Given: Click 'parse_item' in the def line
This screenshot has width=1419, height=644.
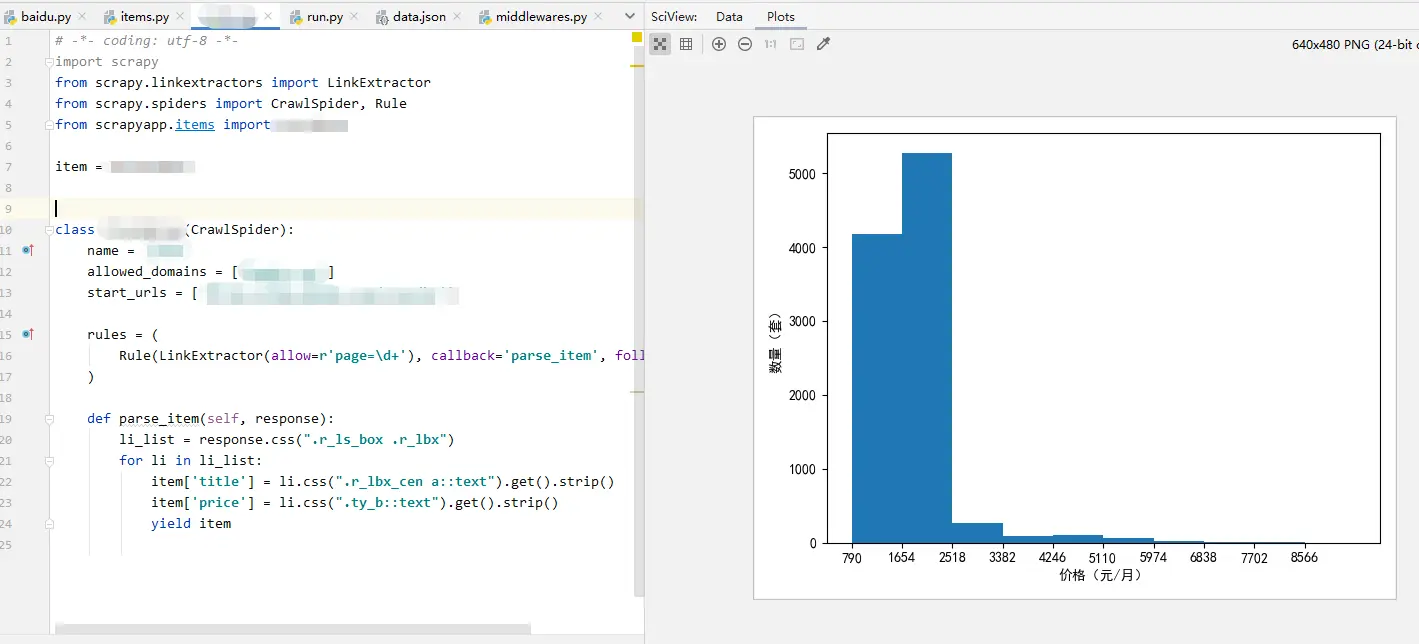Looking at the screenshot, I should pyautogui.click(x=159, y=419).
